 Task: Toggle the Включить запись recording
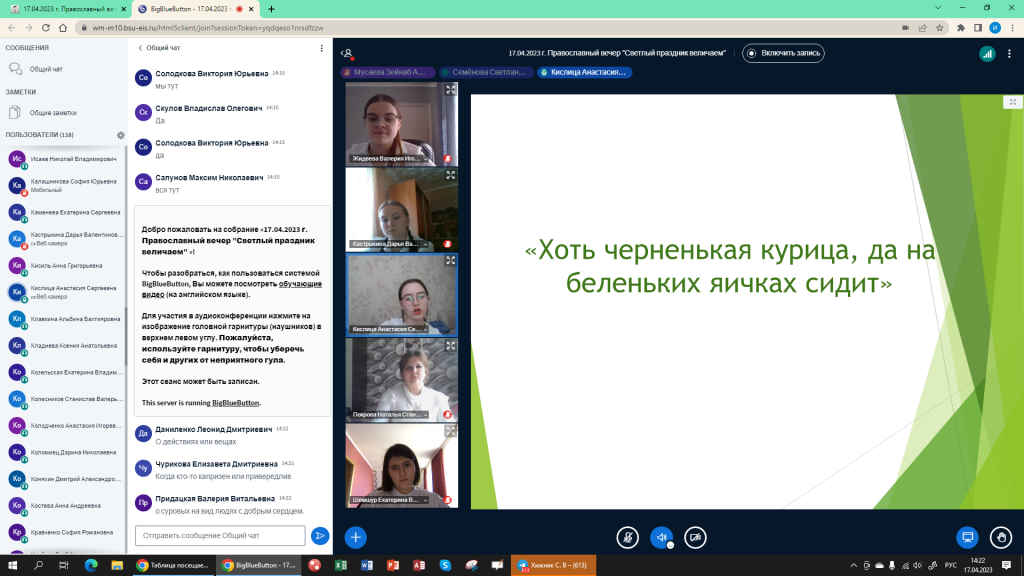click(x=783, y=54)
